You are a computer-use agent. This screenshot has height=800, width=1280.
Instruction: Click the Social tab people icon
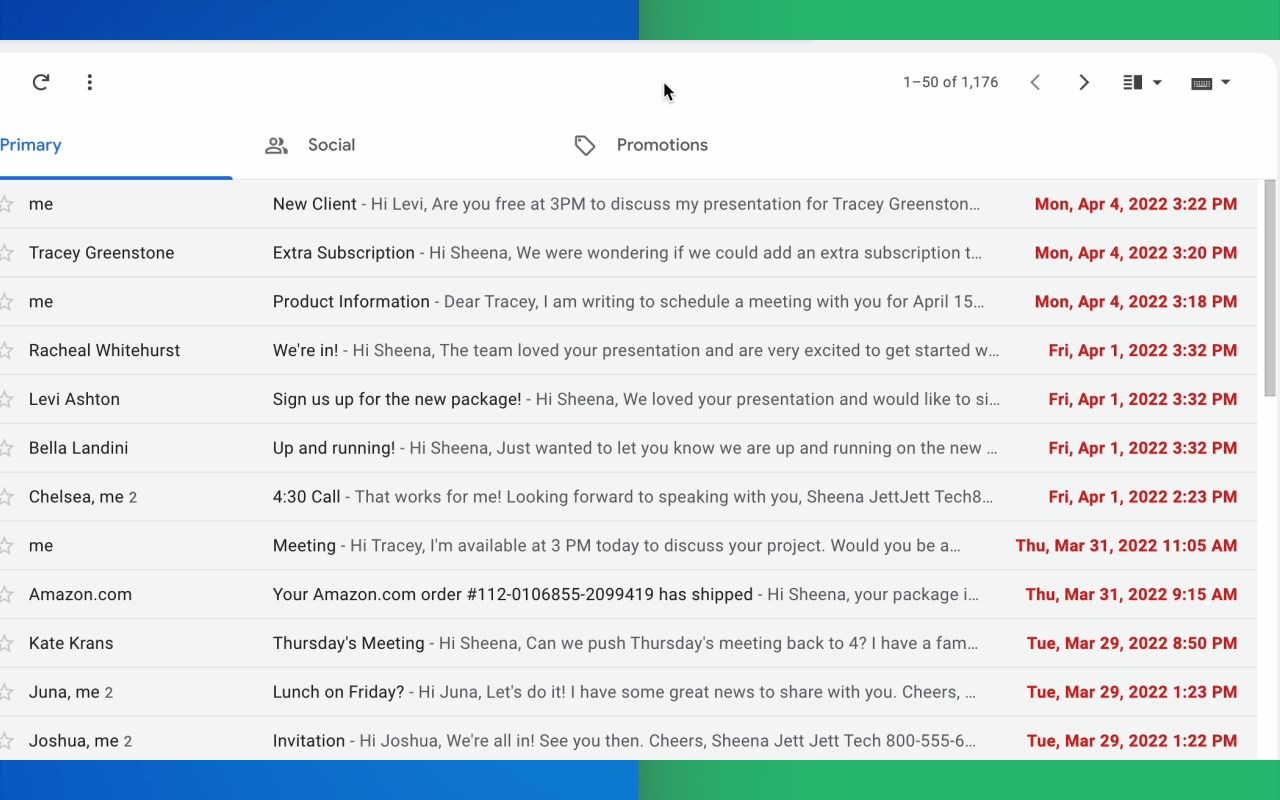[276, 145]
